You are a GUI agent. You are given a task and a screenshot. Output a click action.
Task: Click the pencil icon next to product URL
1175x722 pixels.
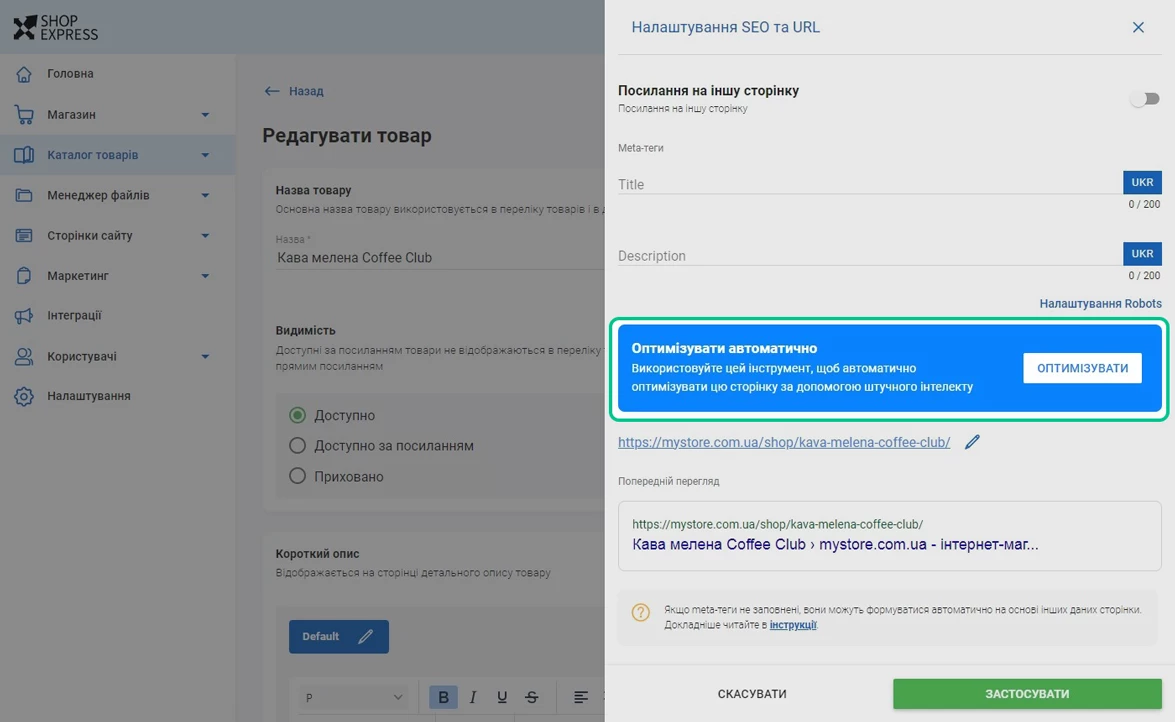[972, 442]
